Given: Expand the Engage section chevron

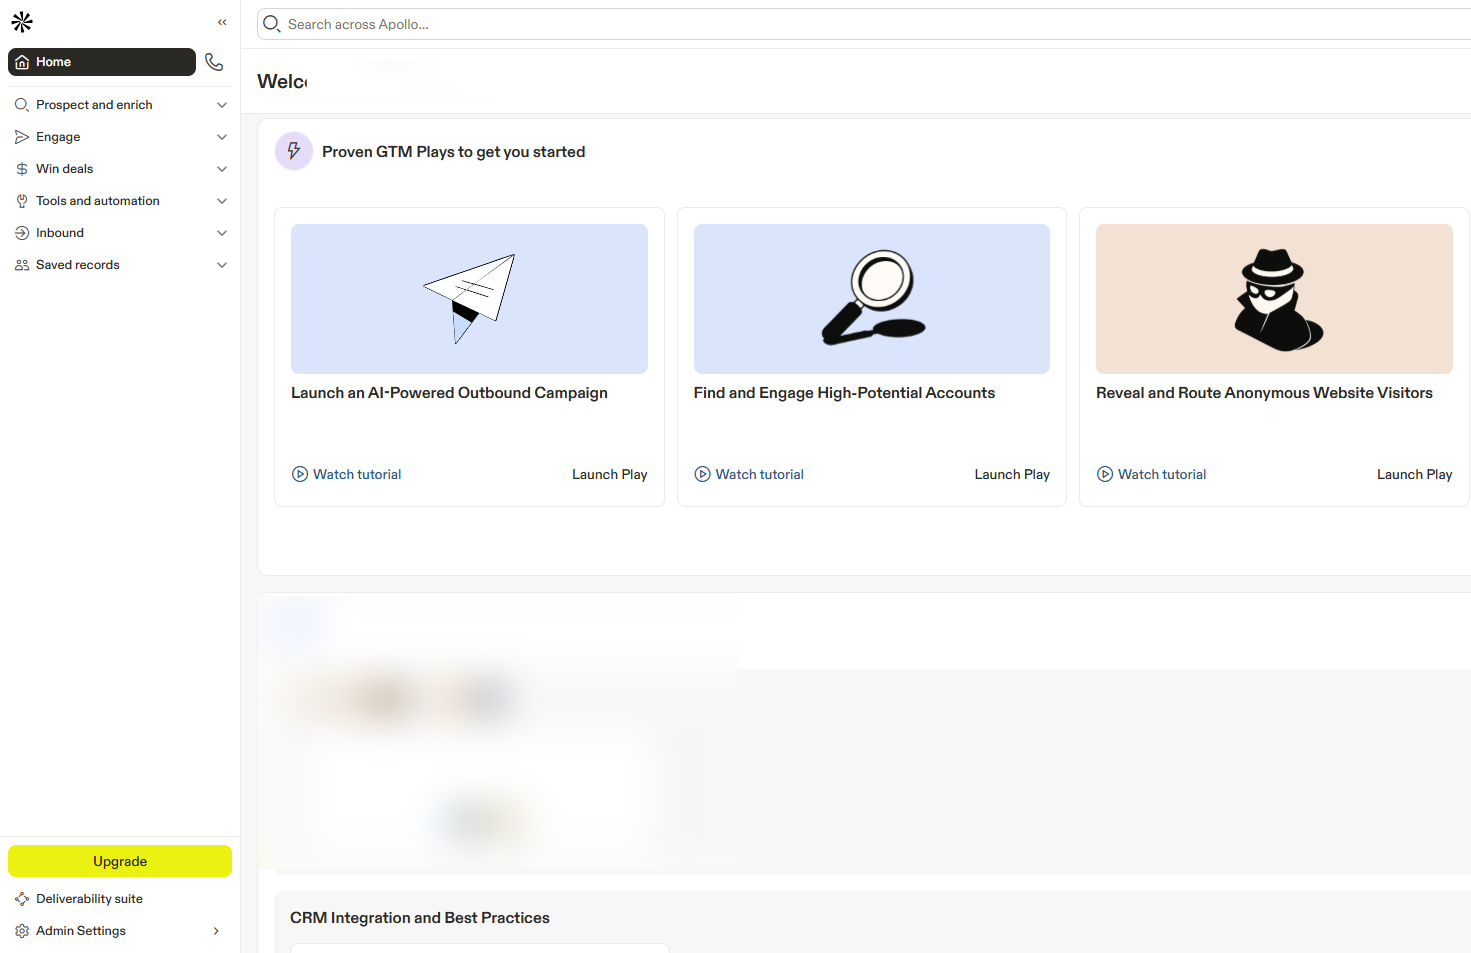Looking at the screenshot, I should [222, 137].
